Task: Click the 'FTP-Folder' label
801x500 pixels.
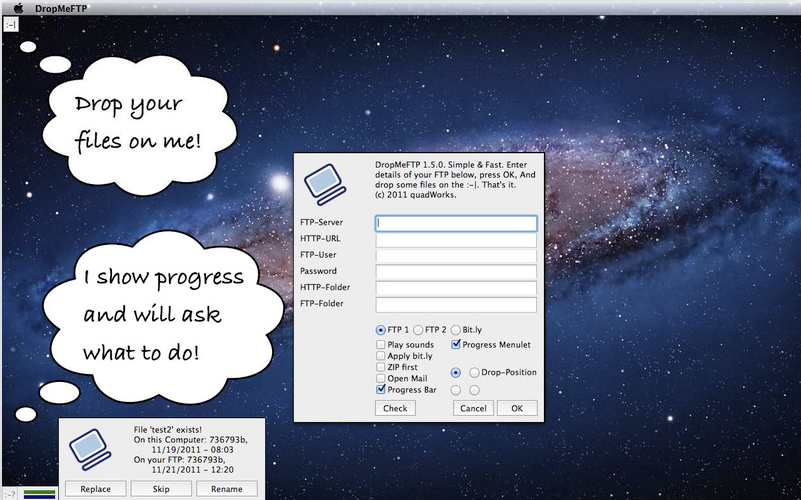Action: point(322,303)
